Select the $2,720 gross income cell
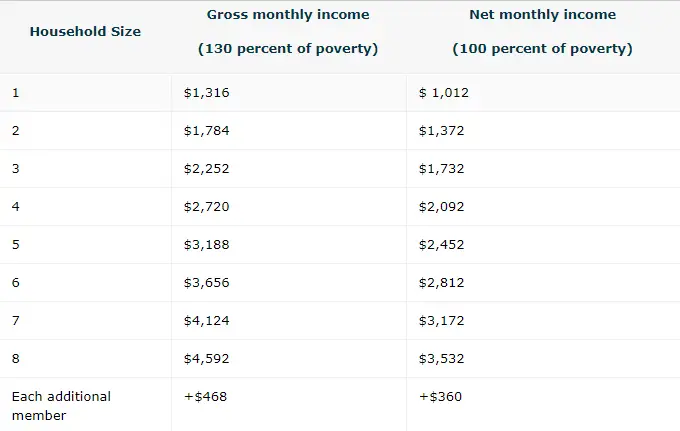Screen dimensions: 680x431 tap(207, 207)
